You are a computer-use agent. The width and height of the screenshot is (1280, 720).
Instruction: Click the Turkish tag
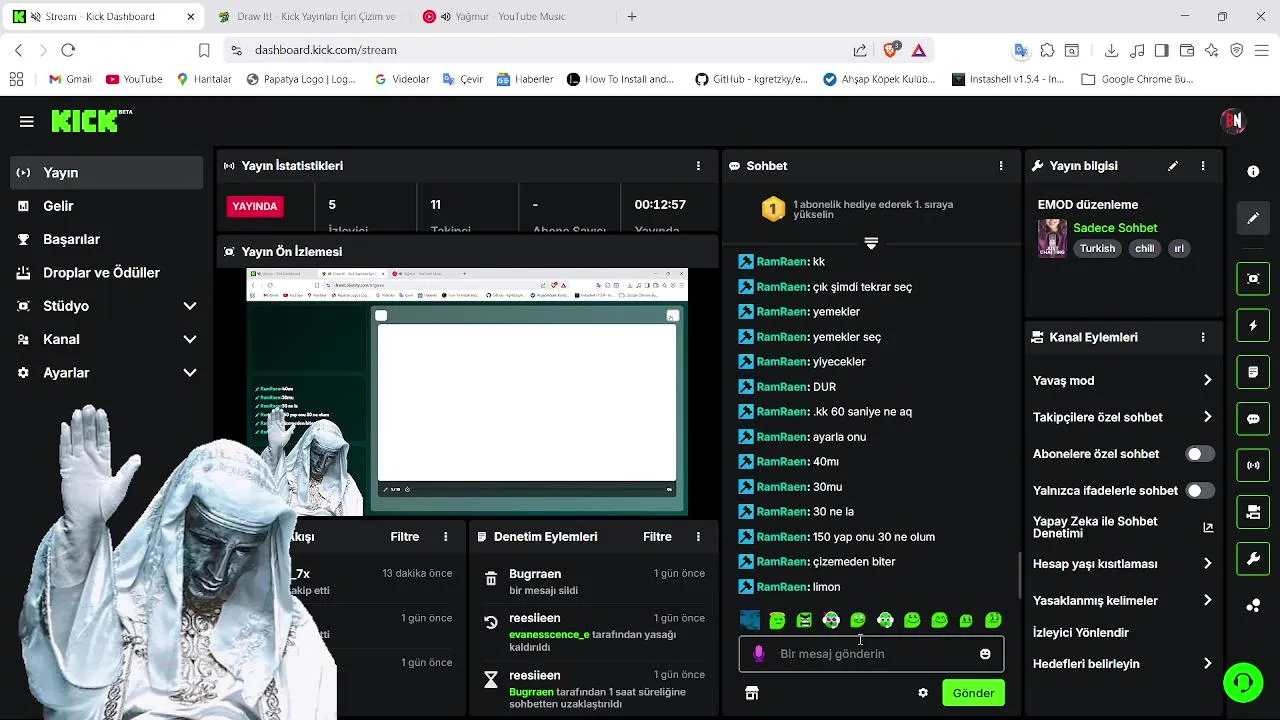(x=1097, y=249)
